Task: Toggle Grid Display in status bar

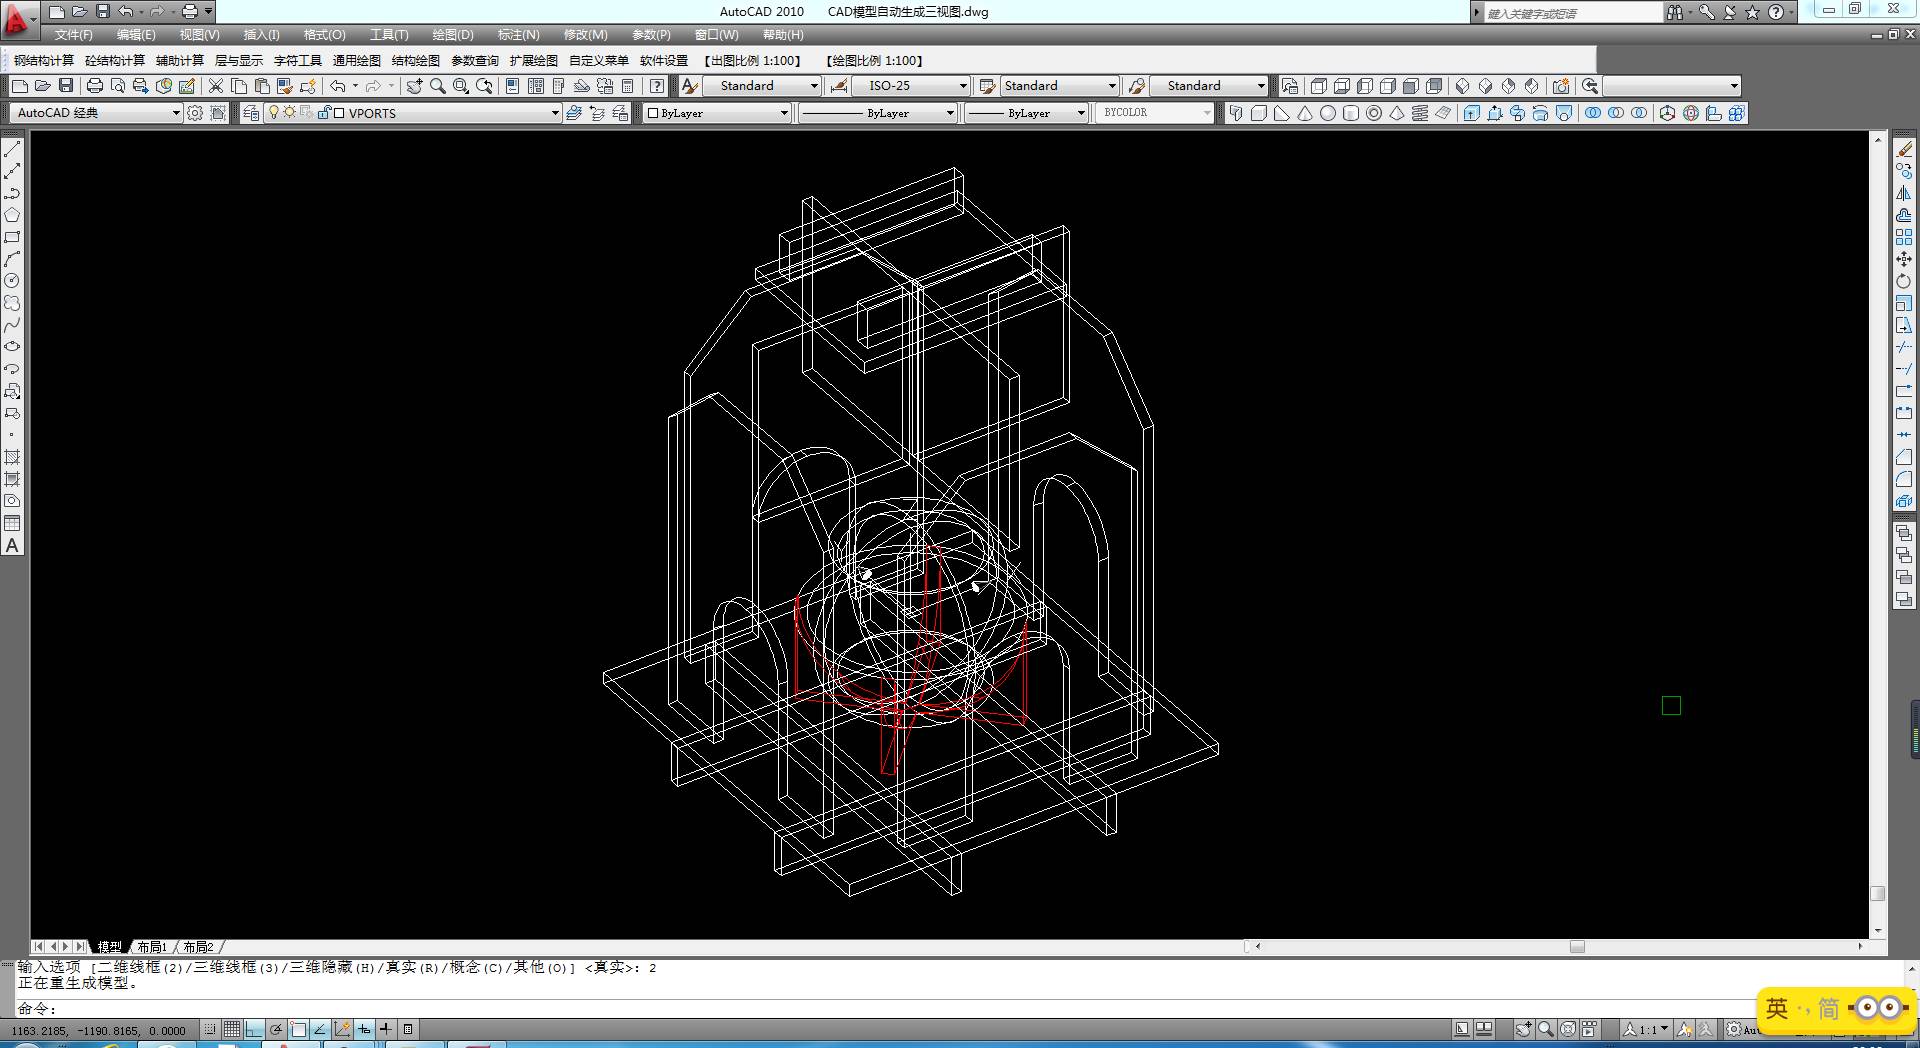Action: point(232,1029)
